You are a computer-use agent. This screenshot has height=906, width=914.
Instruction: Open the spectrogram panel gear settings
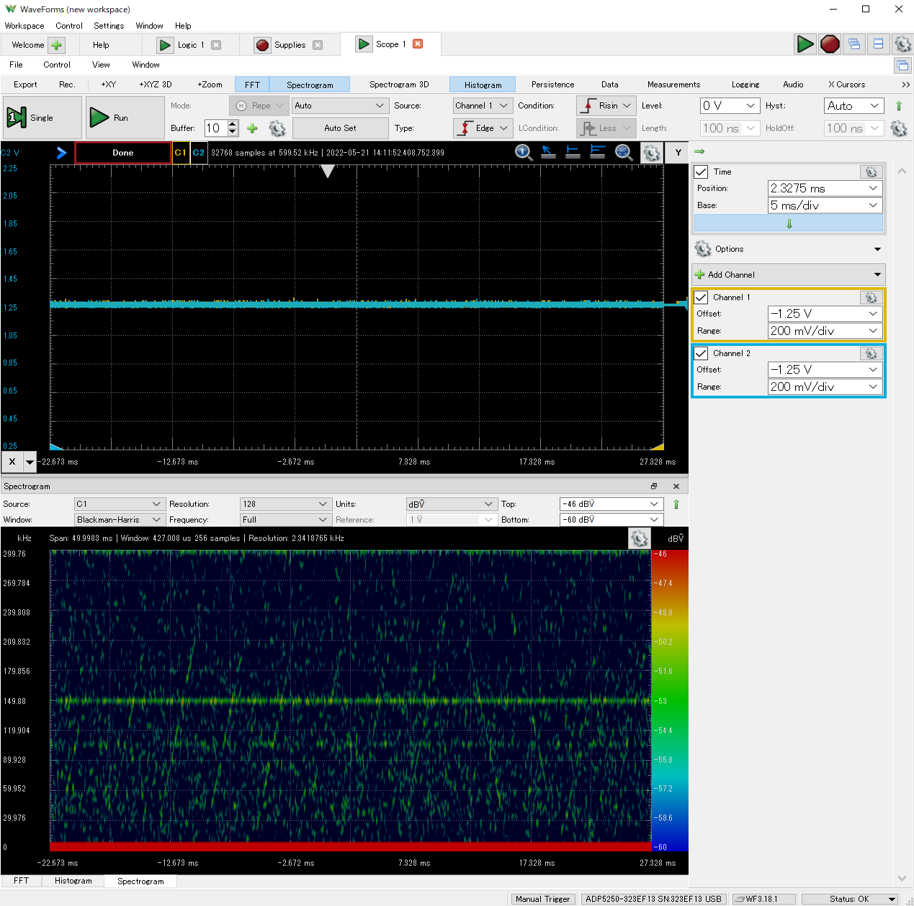[639, 539]
